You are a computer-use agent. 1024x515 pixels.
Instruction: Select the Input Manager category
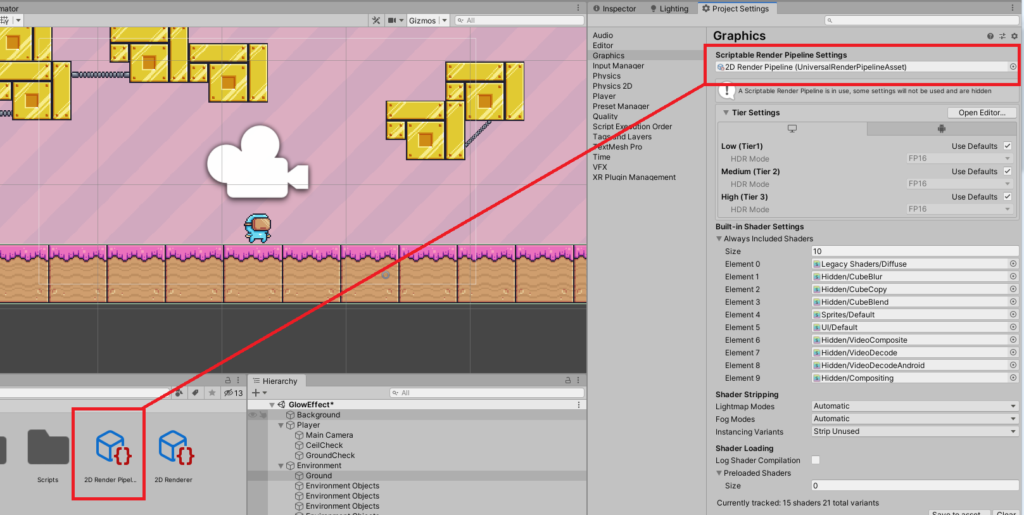click(618, 66)
